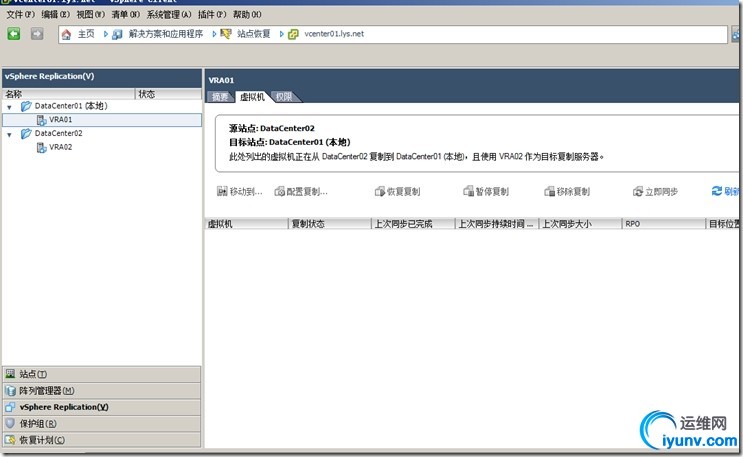Sort by 状态 column header

click(x=169, y=94)
